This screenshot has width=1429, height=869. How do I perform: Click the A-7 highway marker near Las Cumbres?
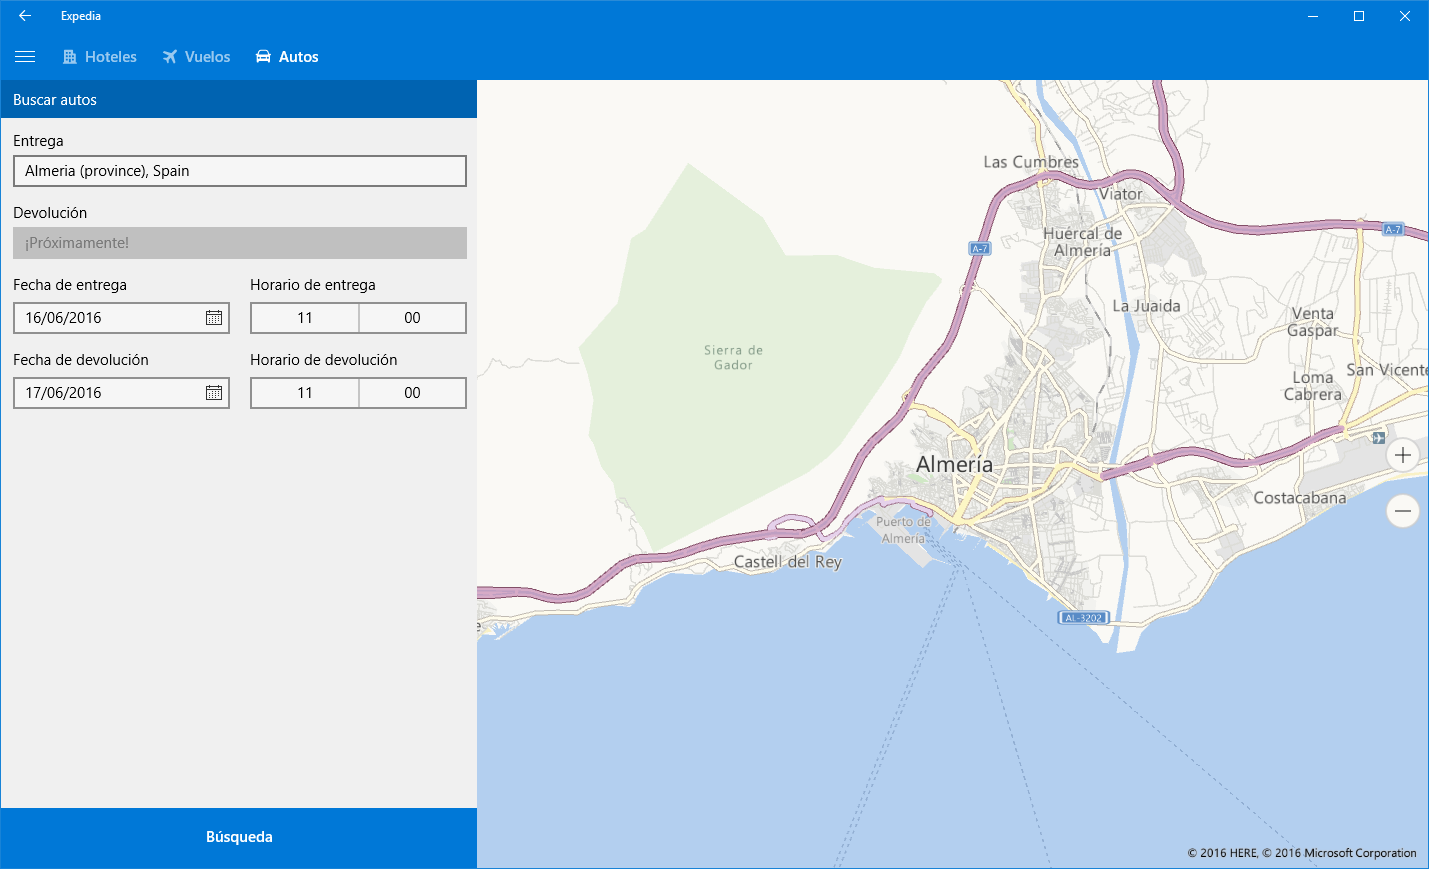pyautogui.click(x=979, y=248)
